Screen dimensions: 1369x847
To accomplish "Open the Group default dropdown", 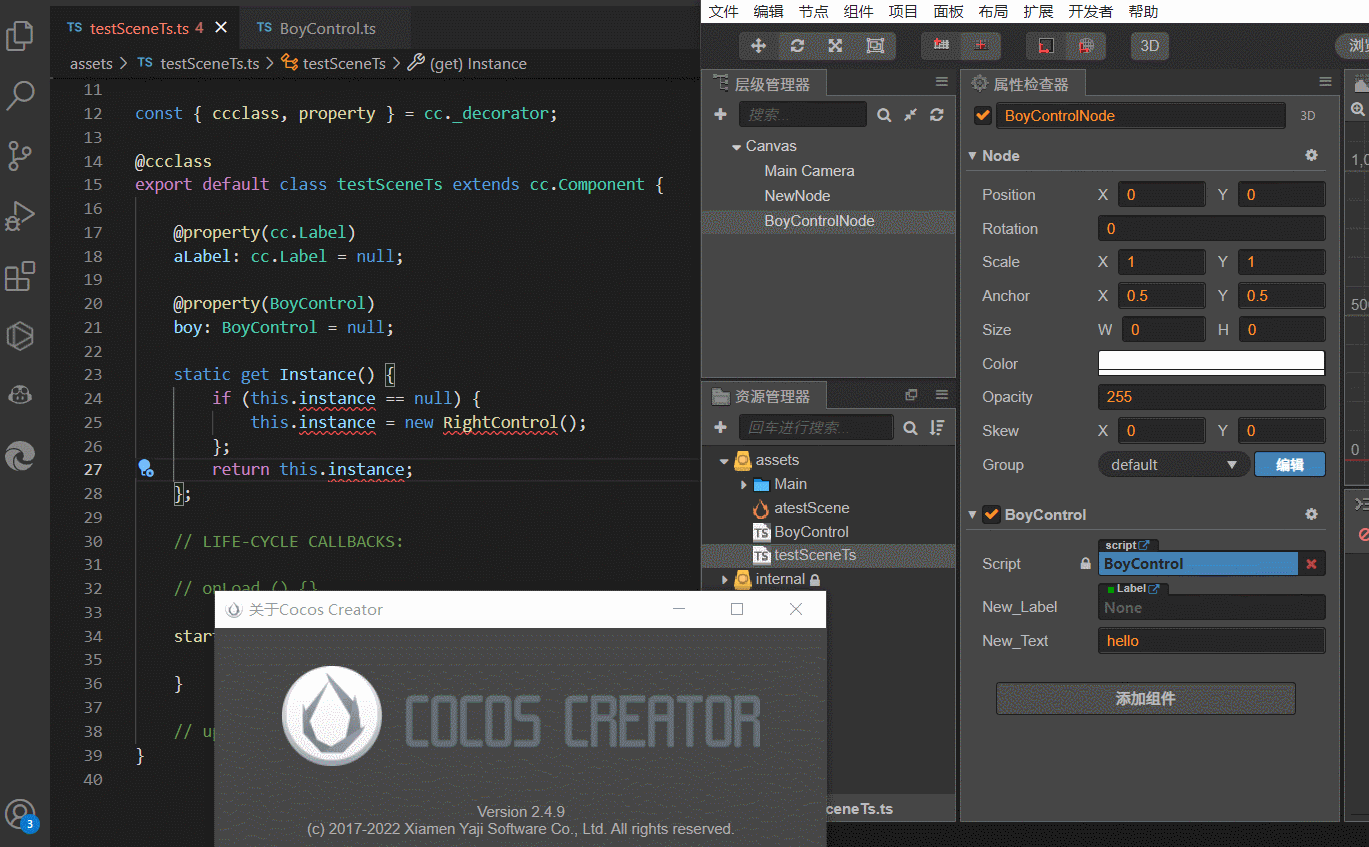I will 1174,465.
